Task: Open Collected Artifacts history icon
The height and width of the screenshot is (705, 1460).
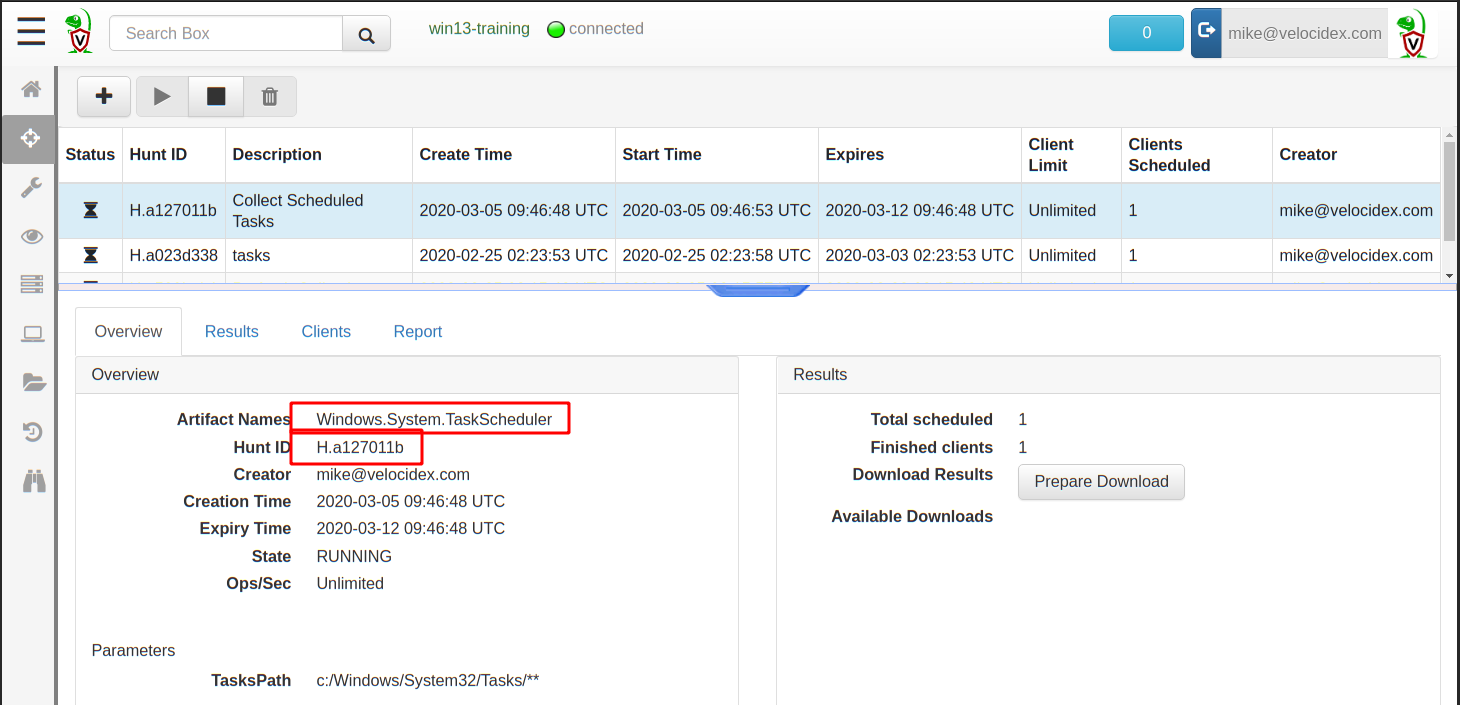Action: (30, 431)
